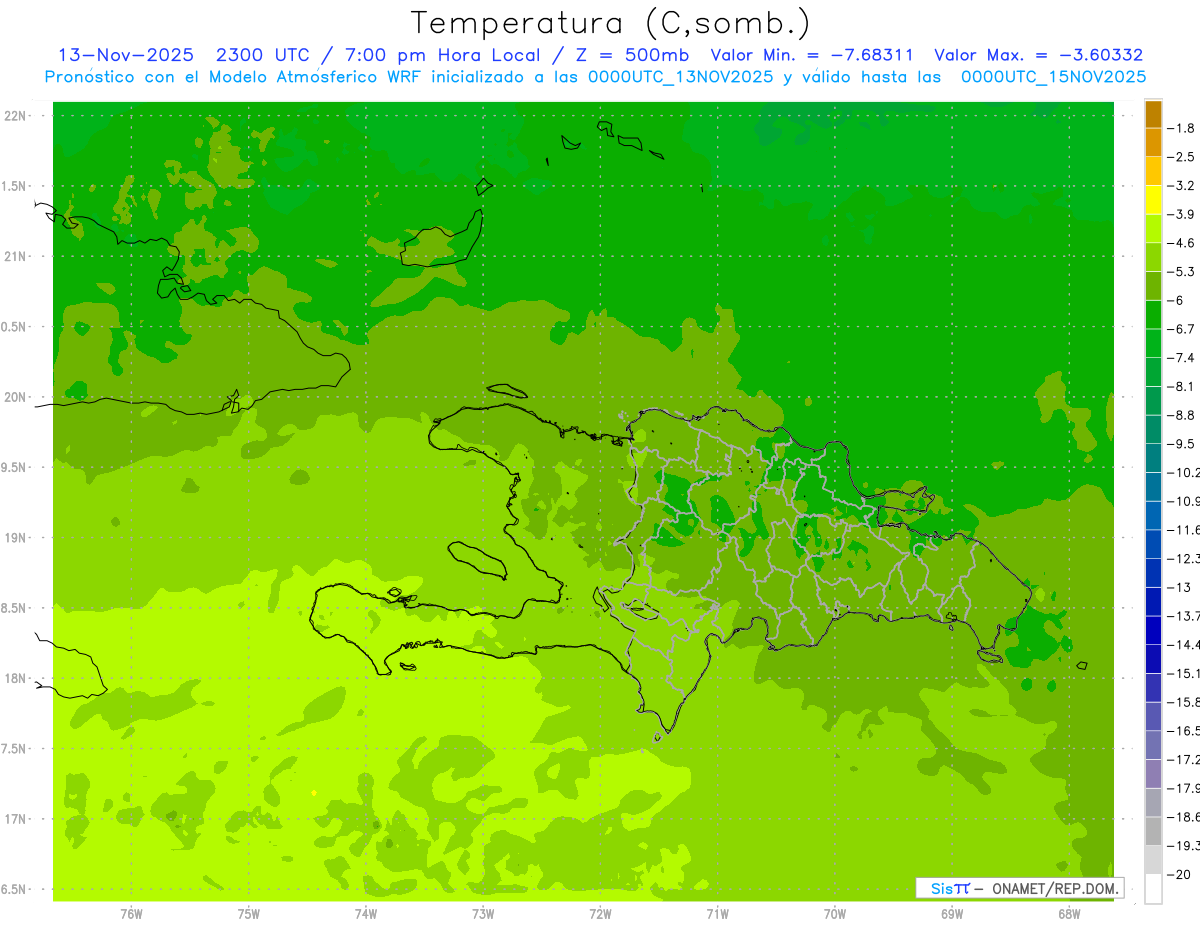The height and width of the screenshot is (927, 1200).
Task: Pick yellow swatch between -3.2 and -3.9
Action: point(1153,200)
